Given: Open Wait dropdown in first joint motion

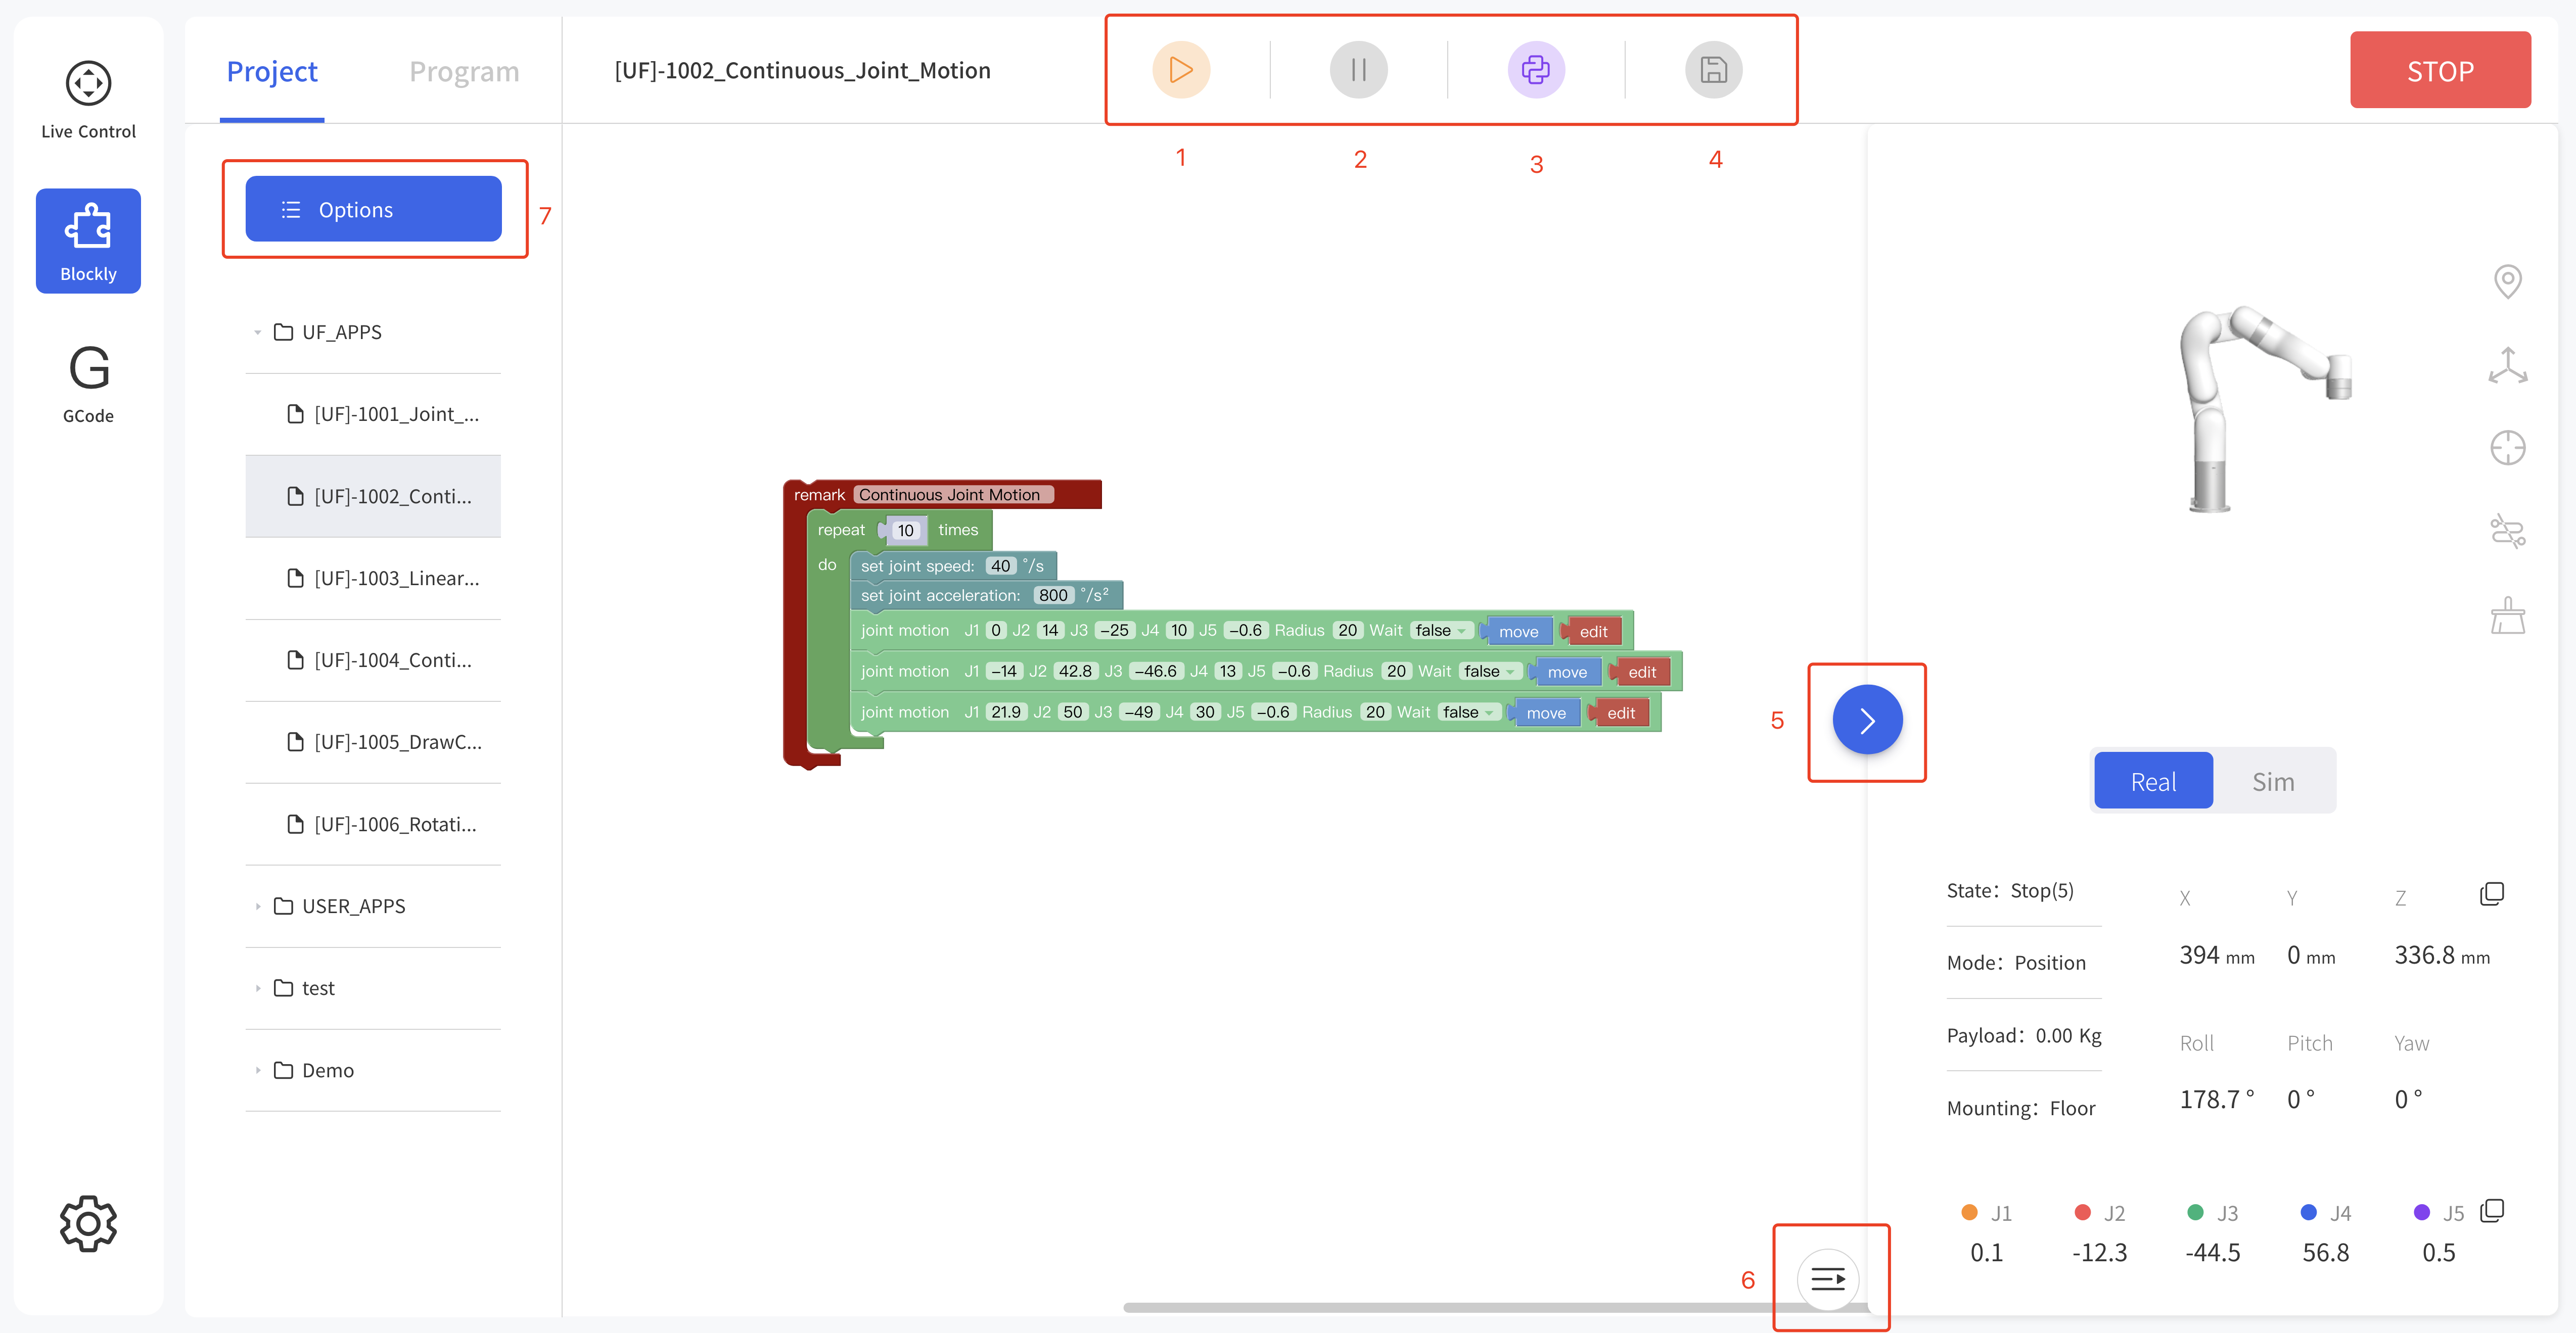Looking at the screenshot, I should [1440, 630].
